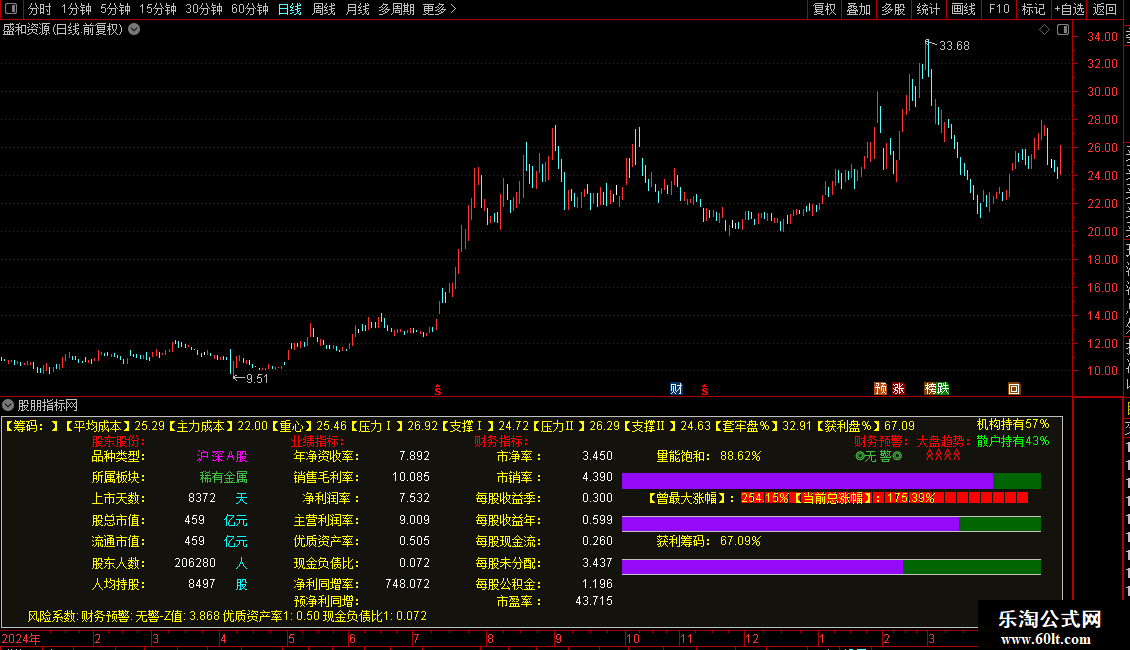Image resolution: width=1130 pixels, height=650 pixels.
Task: Click the diamond icon near chart top-right
Action: tap(1044, 30)
